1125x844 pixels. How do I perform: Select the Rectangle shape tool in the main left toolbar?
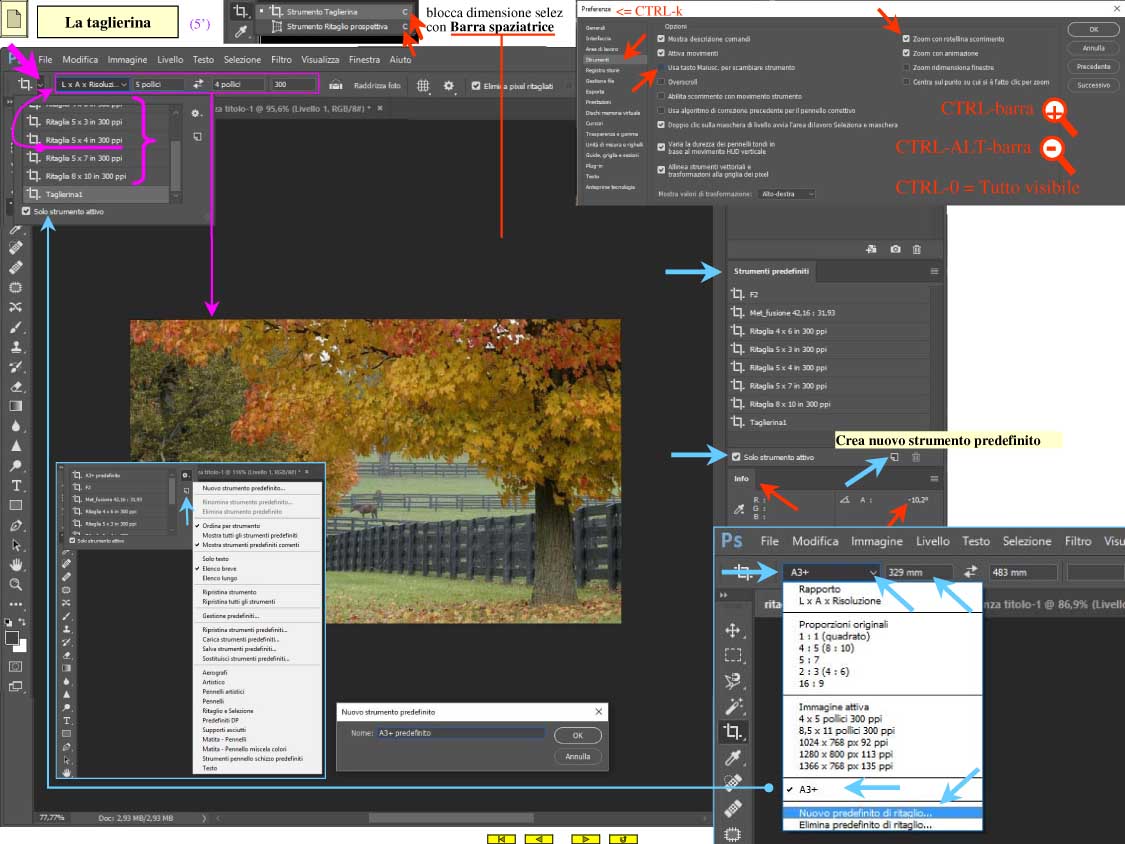(16, 505)
